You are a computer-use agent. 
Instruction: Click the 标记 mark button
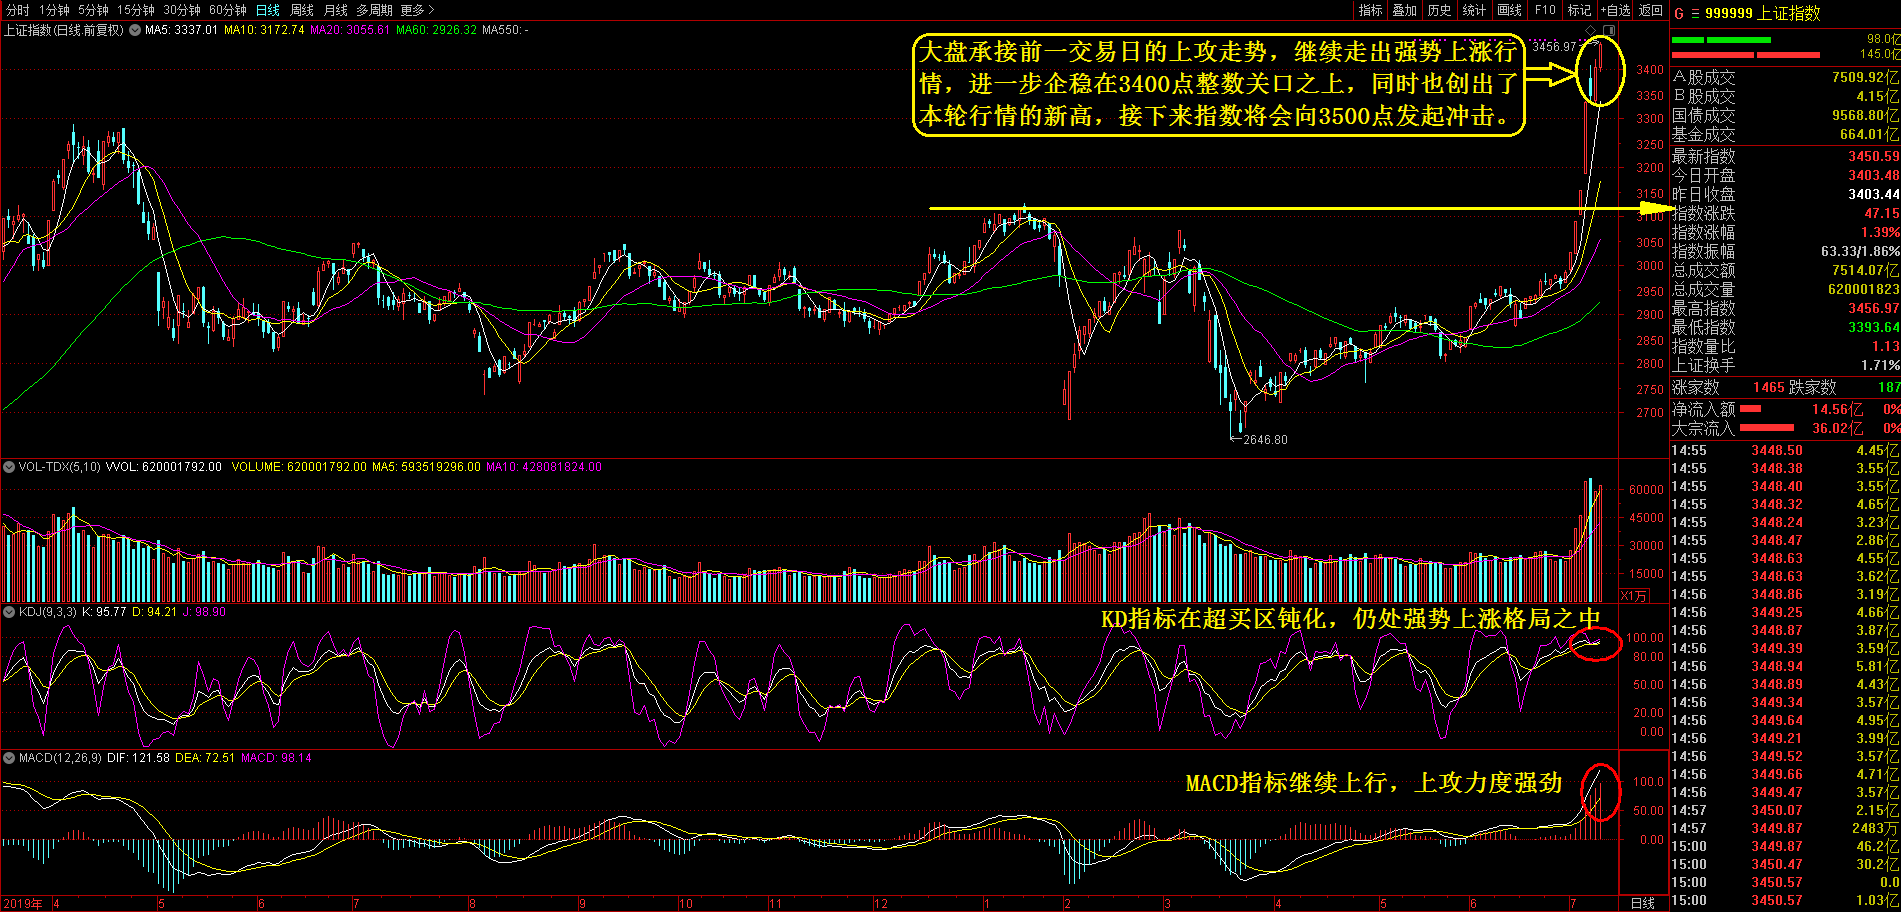[1579, 10]
